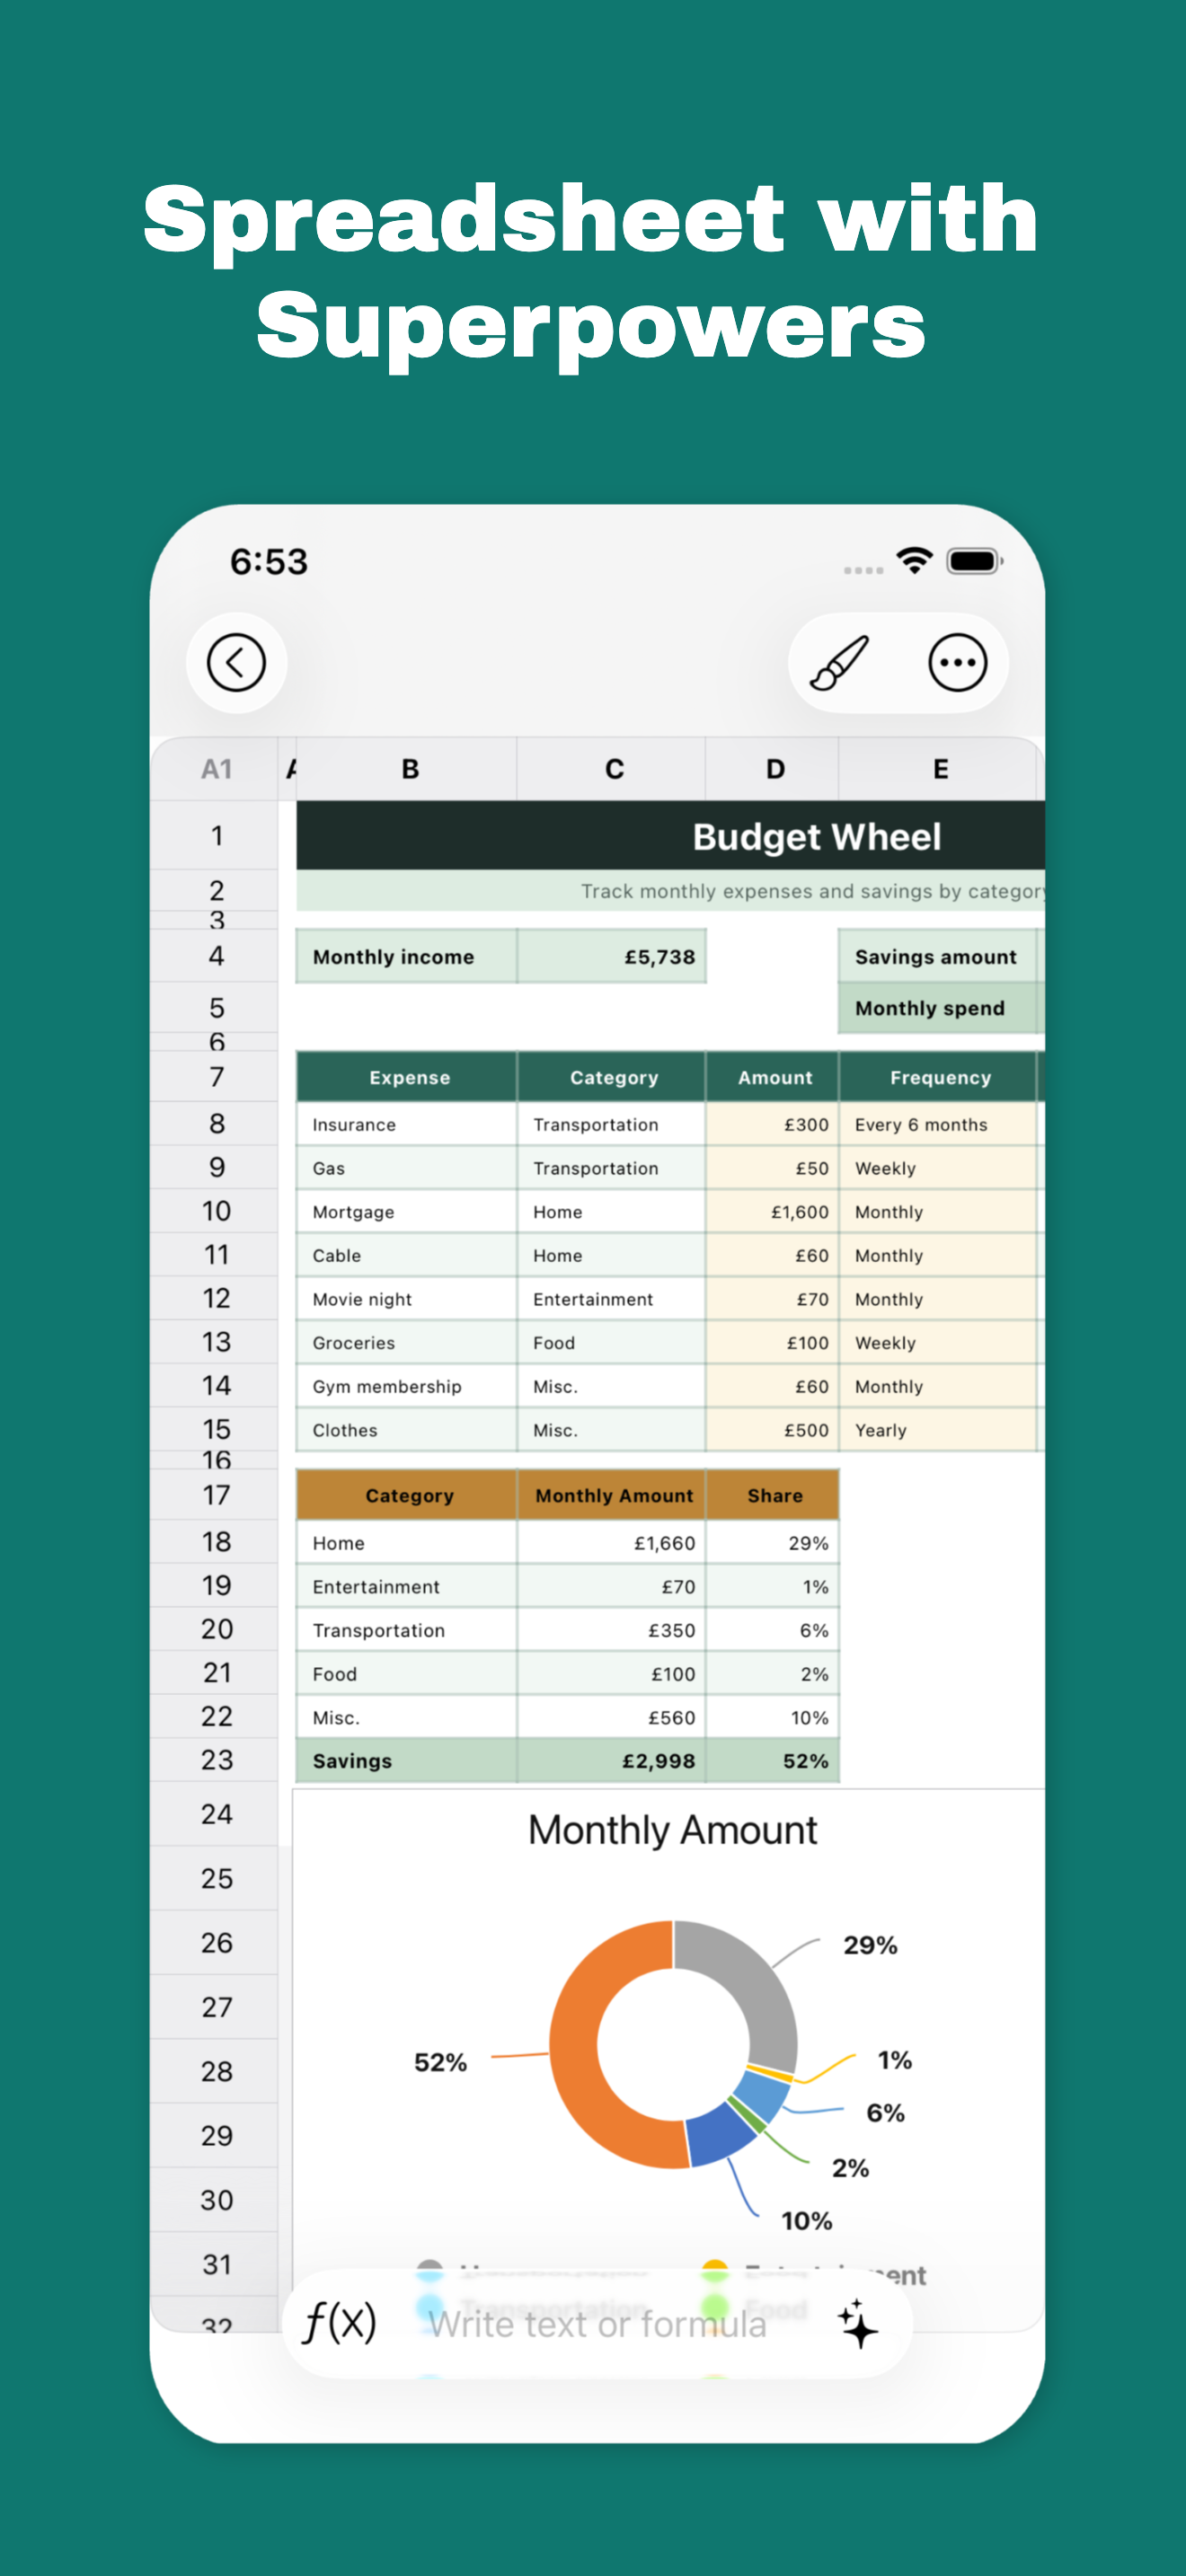
Task: Select the Monthly income label cell
Action: point(407,957)
